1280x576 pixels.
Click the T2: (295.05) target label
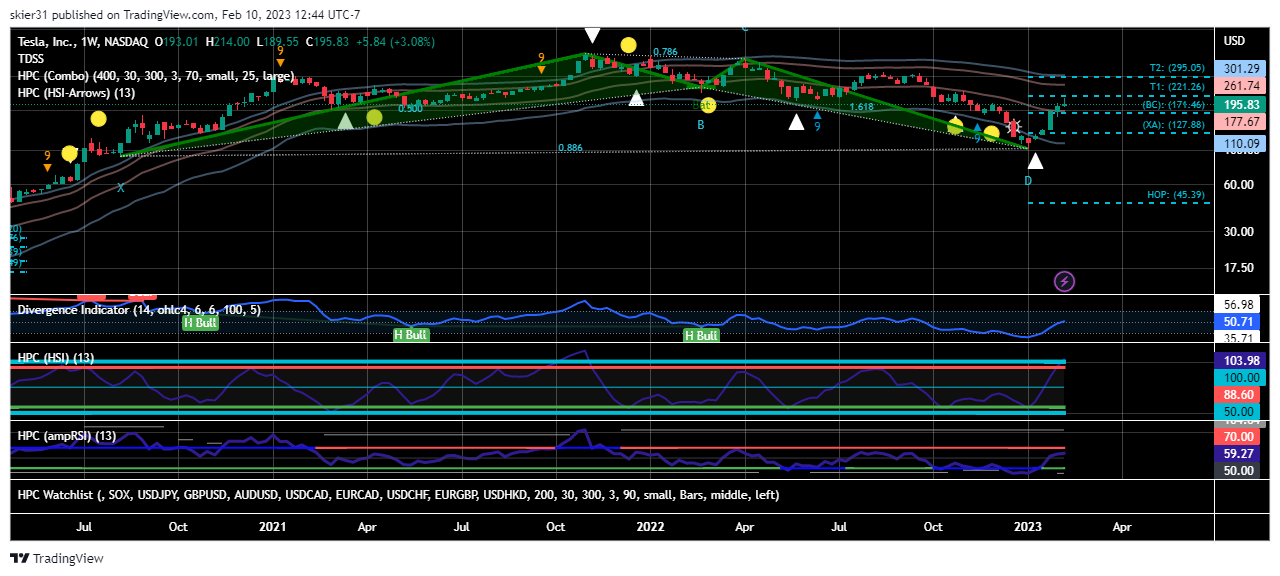(1177, 68)
